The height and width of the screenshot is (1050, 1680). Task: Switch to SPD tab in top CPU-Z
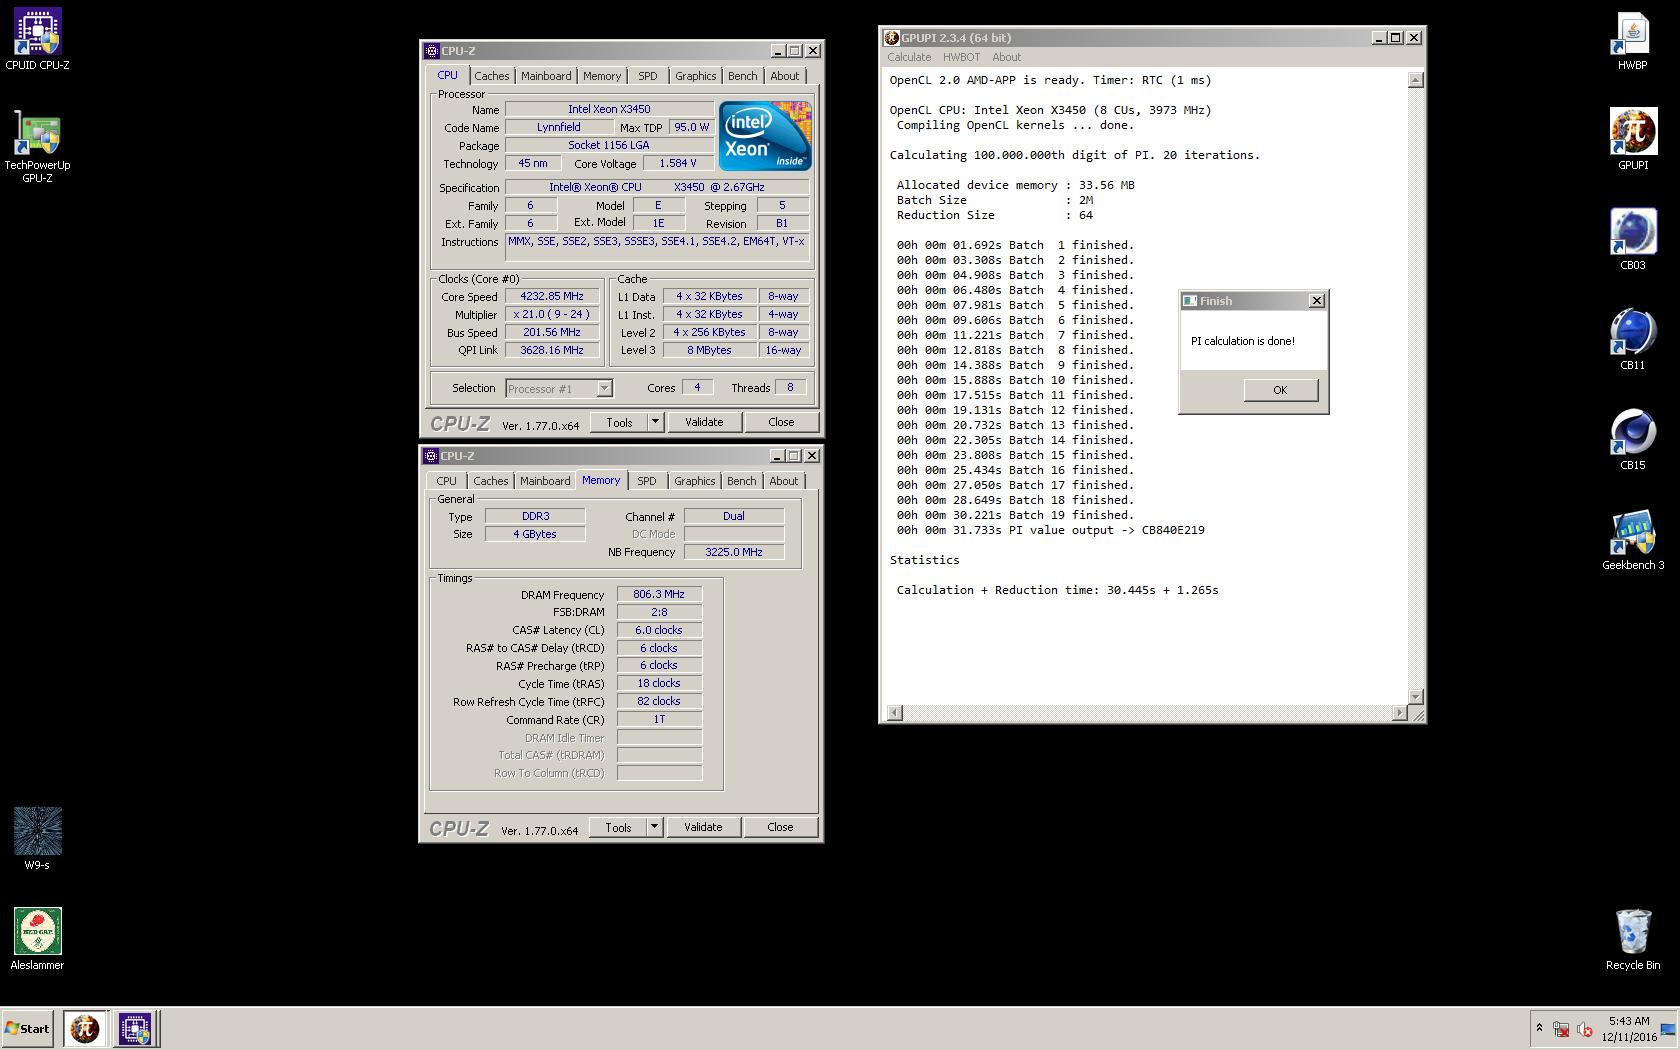(x=648, y=76)
